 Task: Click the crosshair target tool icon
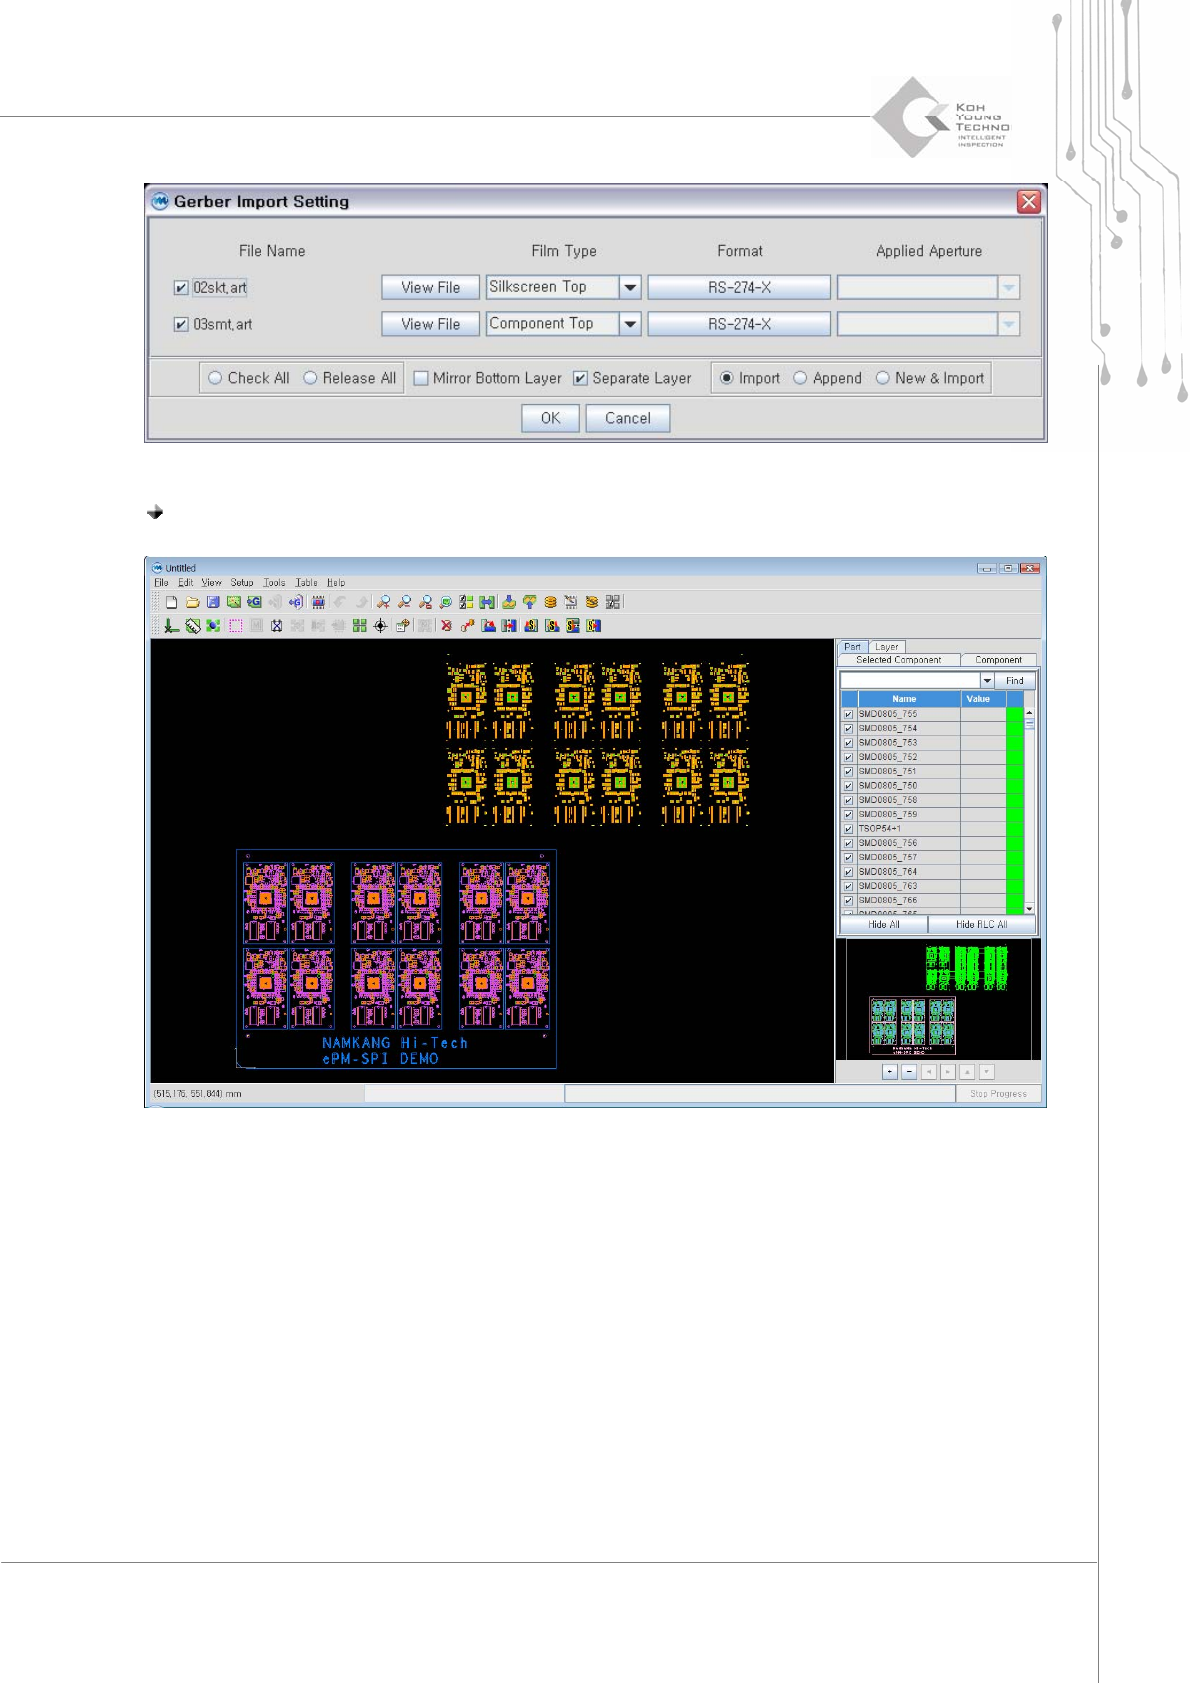point(381,626)
